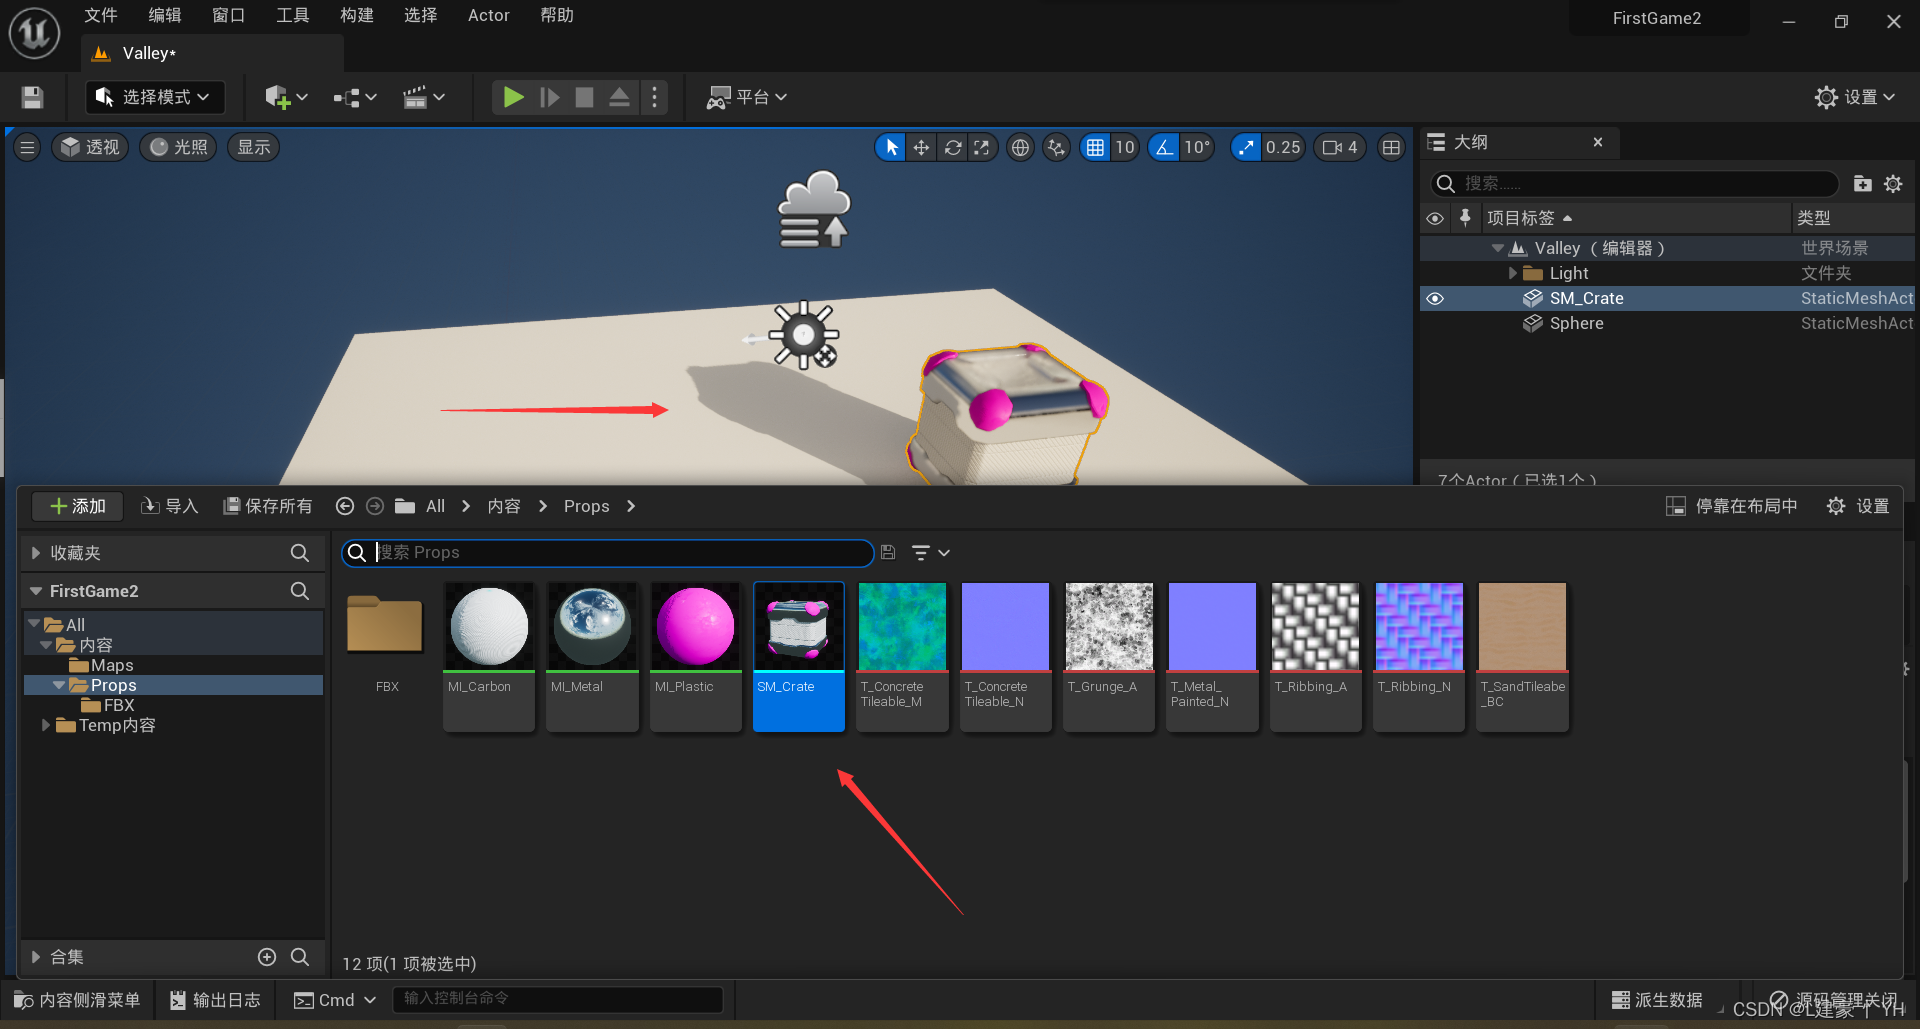This screenshot has height=1029, width=1920.
Task: Open the content filter options icon
Action: [930, 553]
